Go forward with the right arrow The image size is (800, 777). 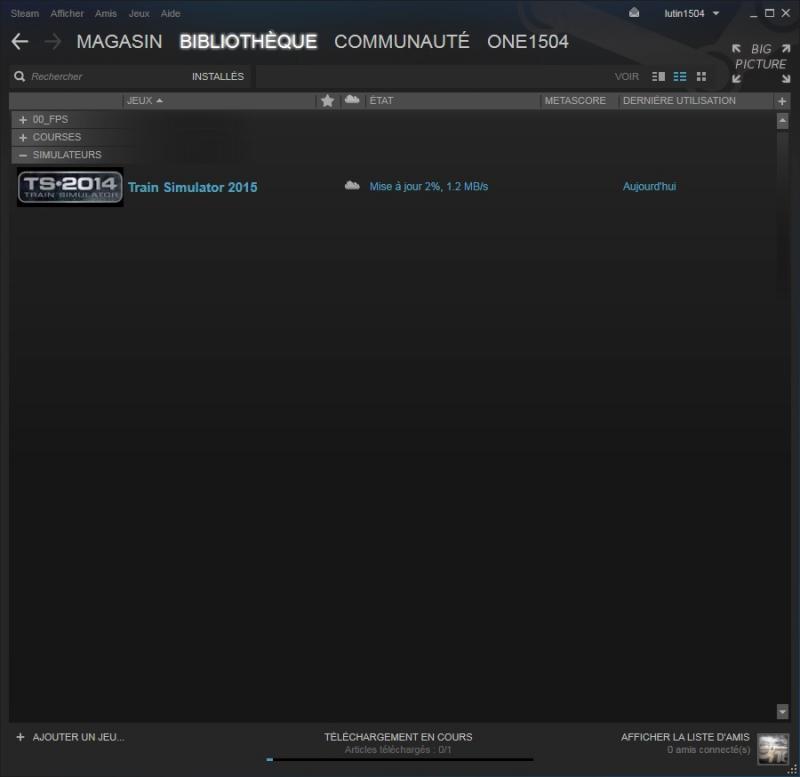pos(53,41)
